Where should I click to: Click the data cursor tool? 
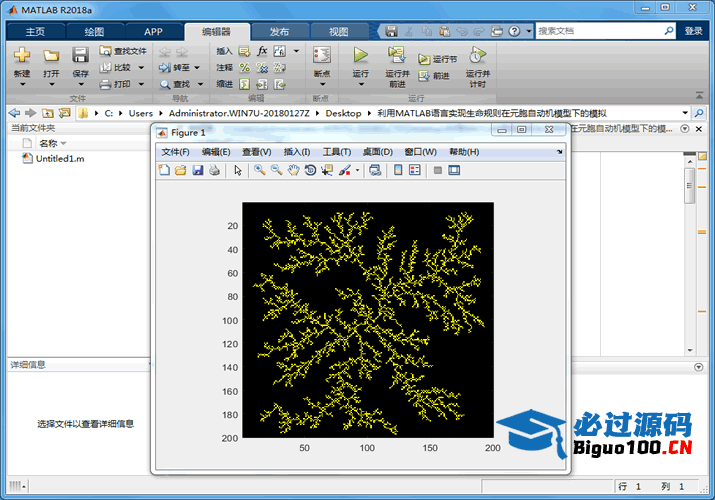click(328, 171)
